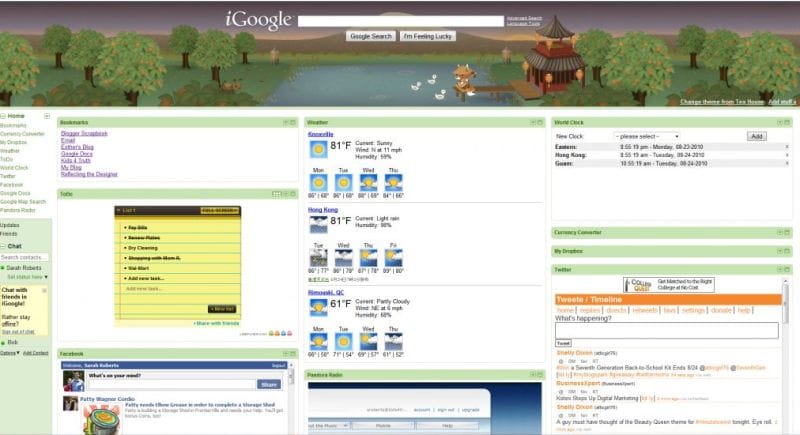Collapse the Home section in sidebar
The height and width of the screenshot is (435, 800).
tap(3, 116)
